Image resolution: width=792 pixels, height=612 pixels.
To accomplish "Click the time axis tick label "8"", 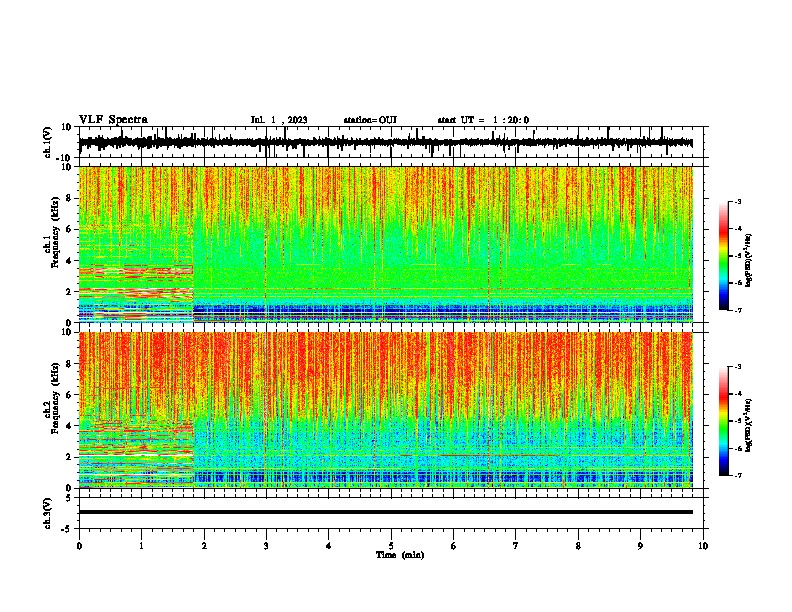I will click(x=578, y=546).
